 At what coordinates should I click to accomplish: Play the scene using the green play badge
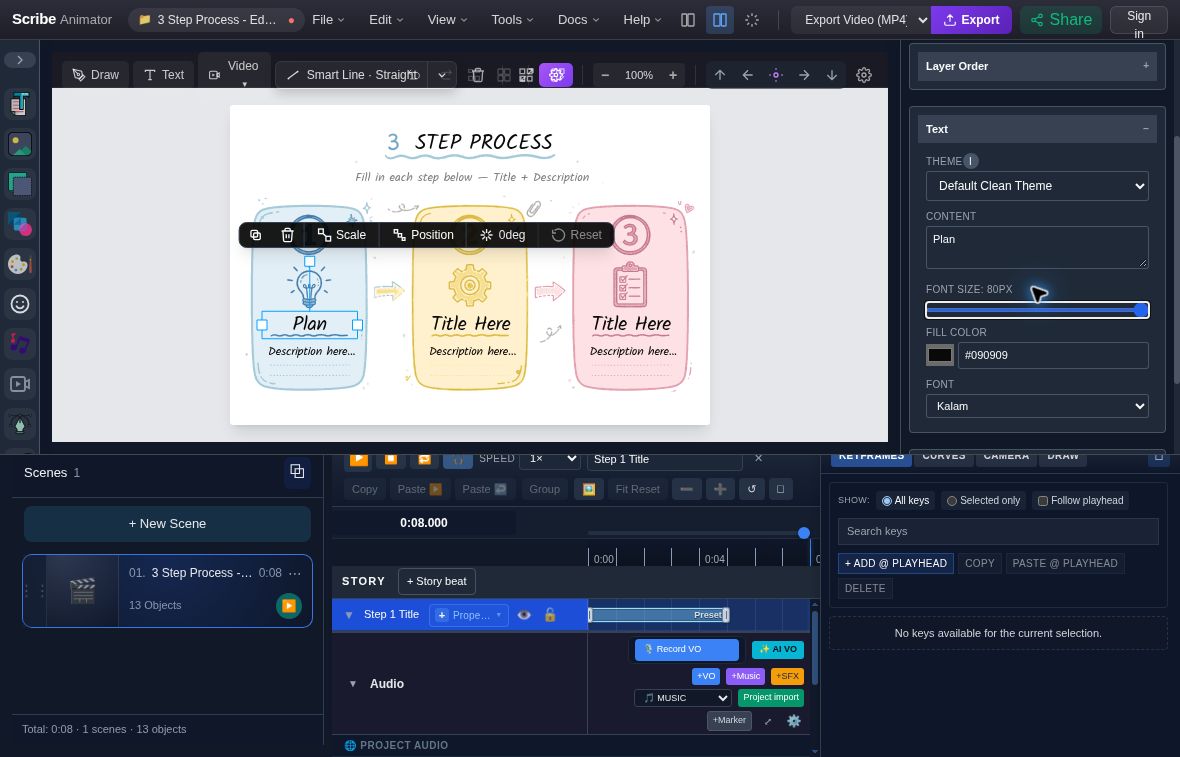[288, 606]
